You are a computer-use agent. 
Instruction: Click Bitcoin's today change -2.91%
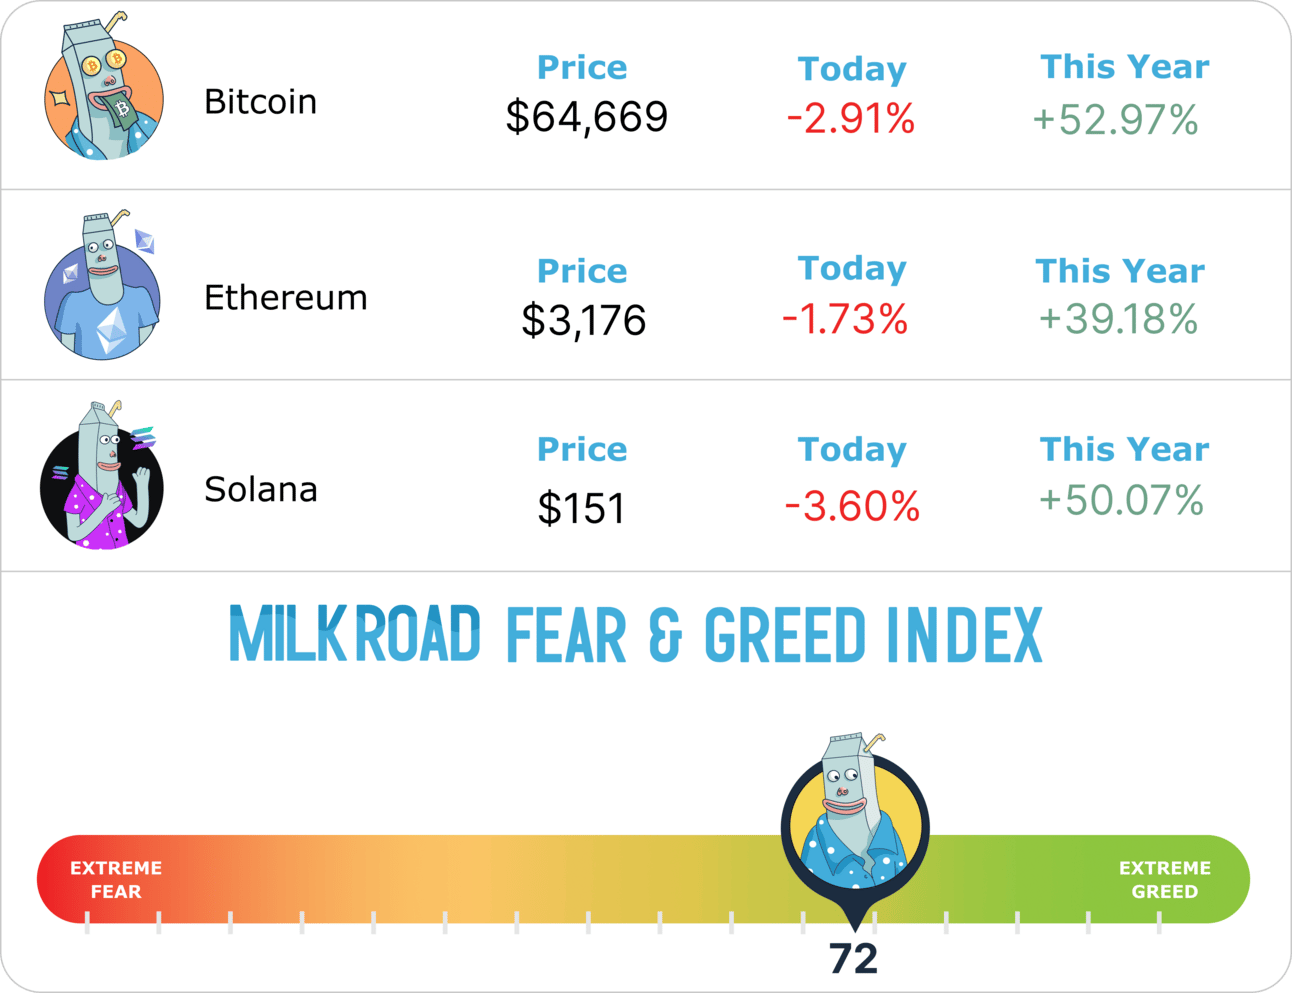[x=851, y=120]
